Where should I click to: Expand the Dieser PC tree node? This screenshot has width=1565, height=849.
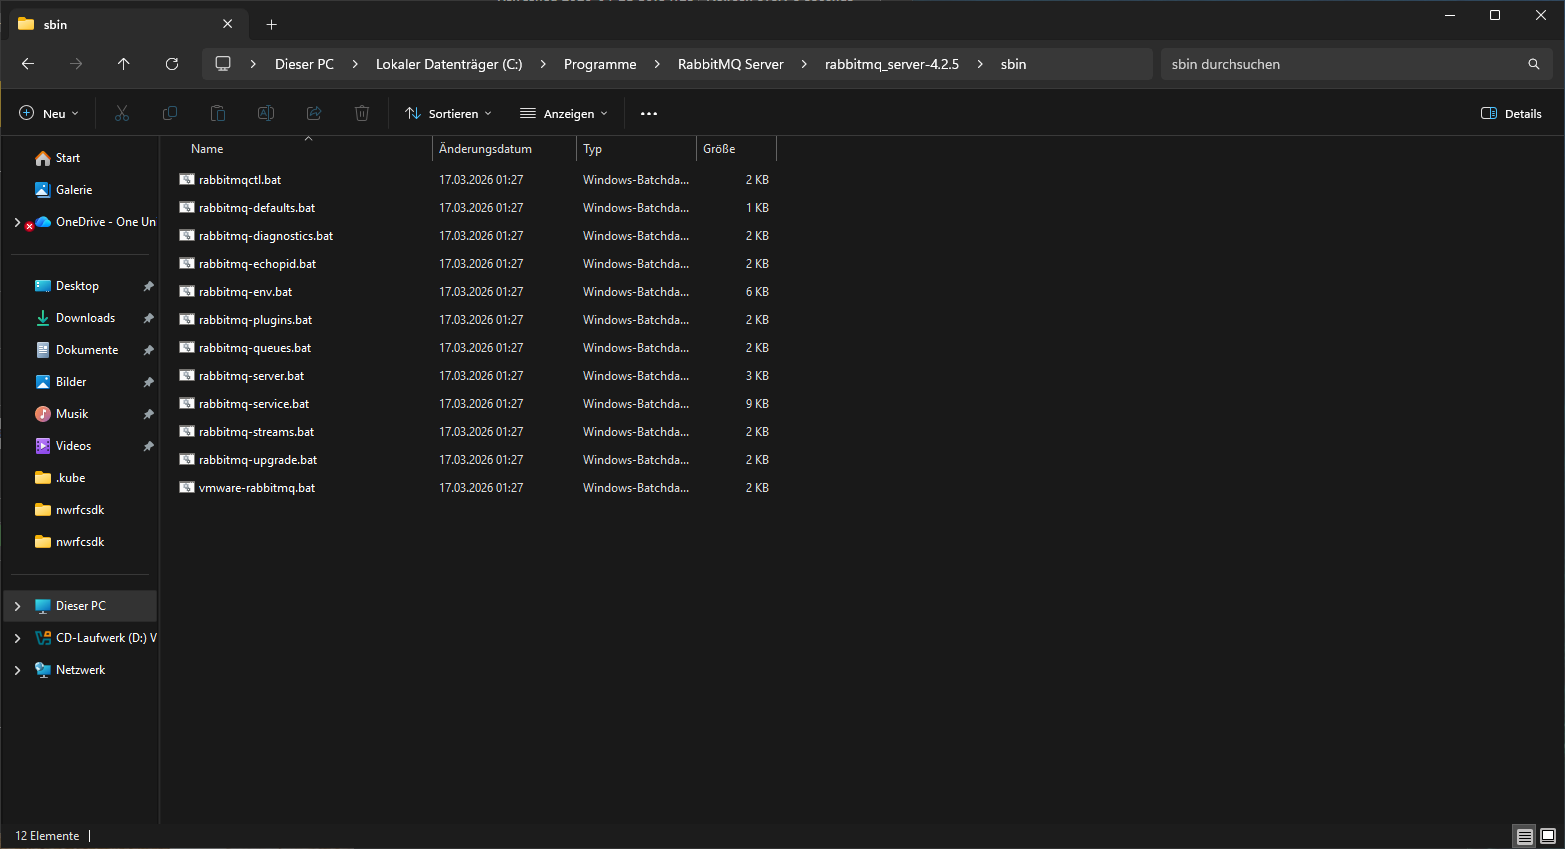point(17,606)
